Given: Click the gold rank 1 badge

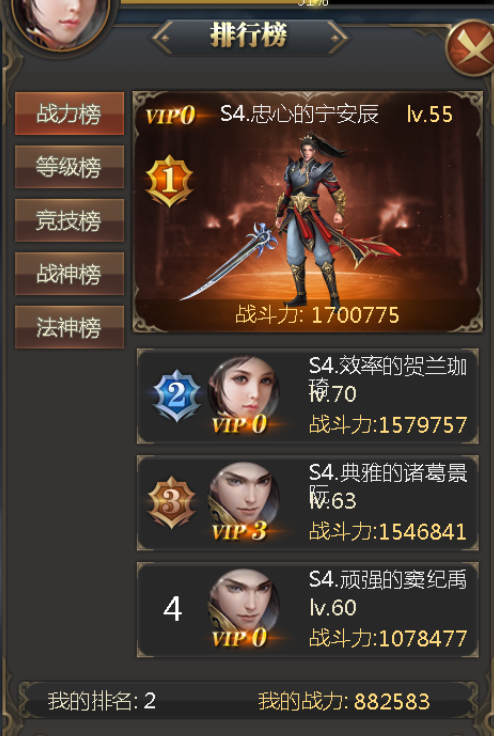Looking at the screenshot, I should point(170,181).
